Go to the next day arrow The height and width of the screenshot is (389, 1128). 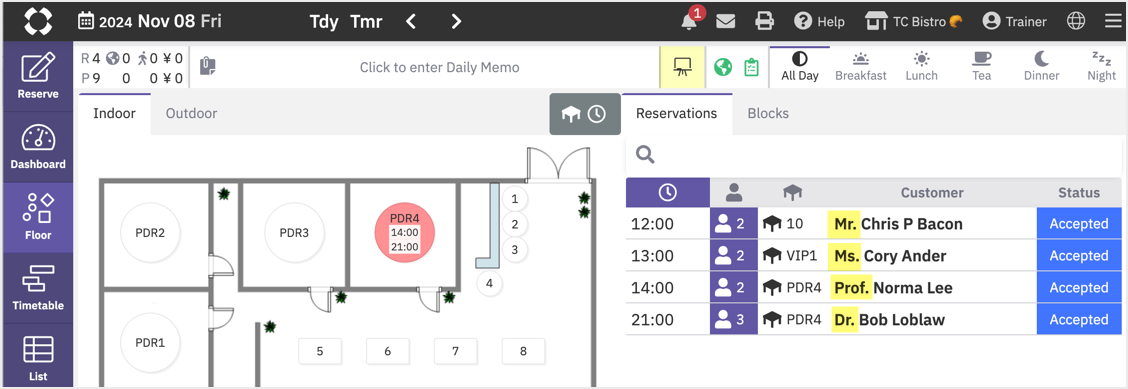pyautogui.click(x=456, y=22)
